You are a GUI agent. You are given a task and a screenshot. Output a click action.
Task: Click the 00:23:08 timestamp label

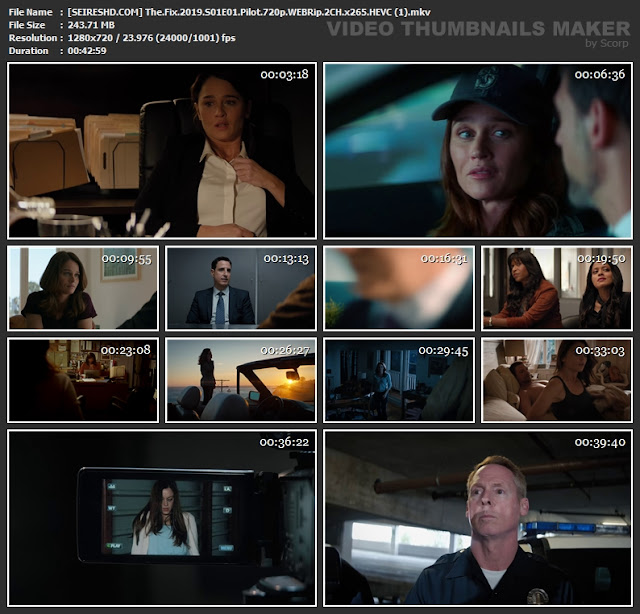[x=126, y=350]
